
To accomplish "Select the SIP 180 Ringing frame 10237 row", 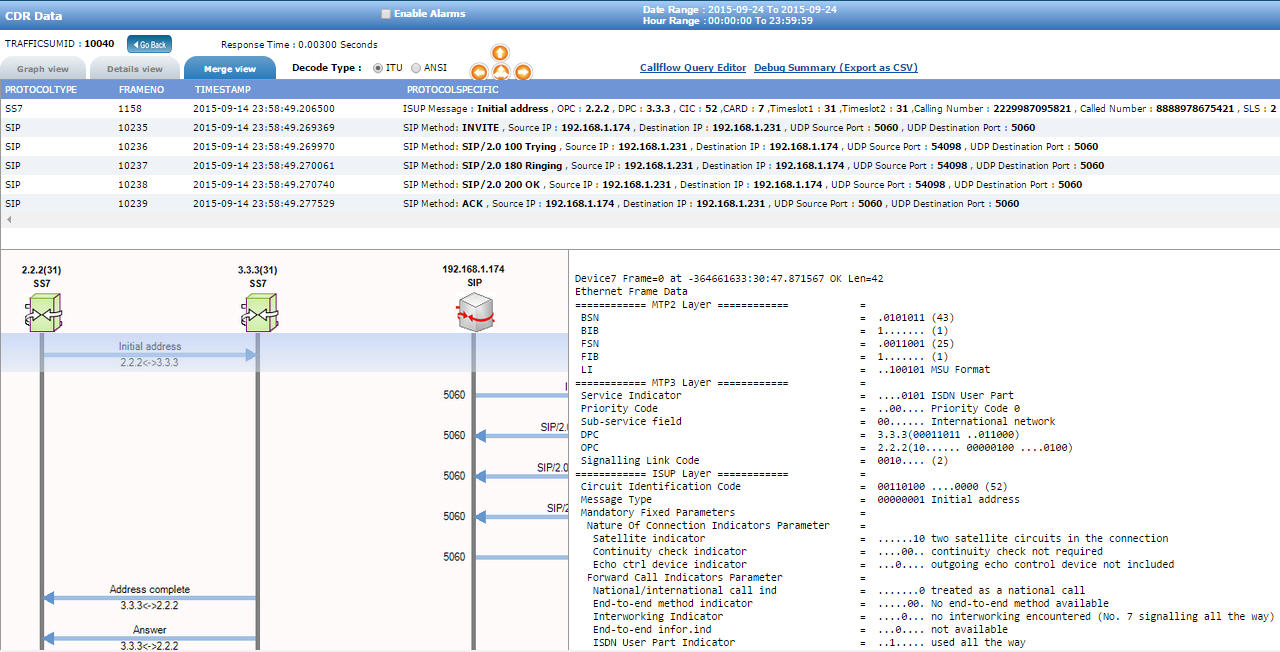I will pos(640,165).
